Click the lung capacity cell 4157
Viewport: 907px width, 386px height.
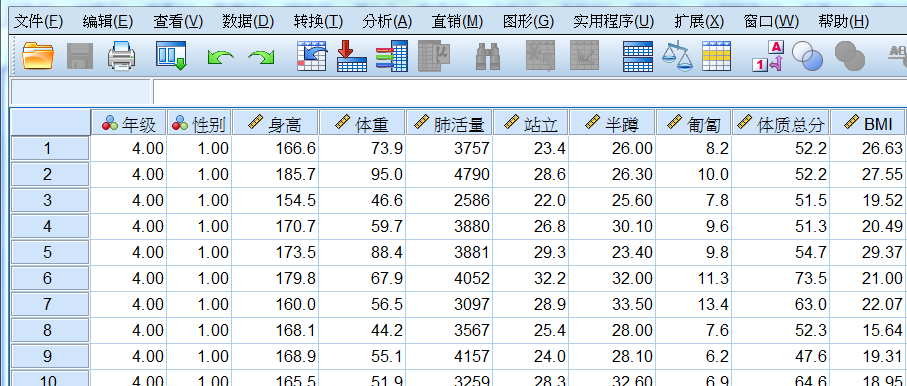click(449, 356)
